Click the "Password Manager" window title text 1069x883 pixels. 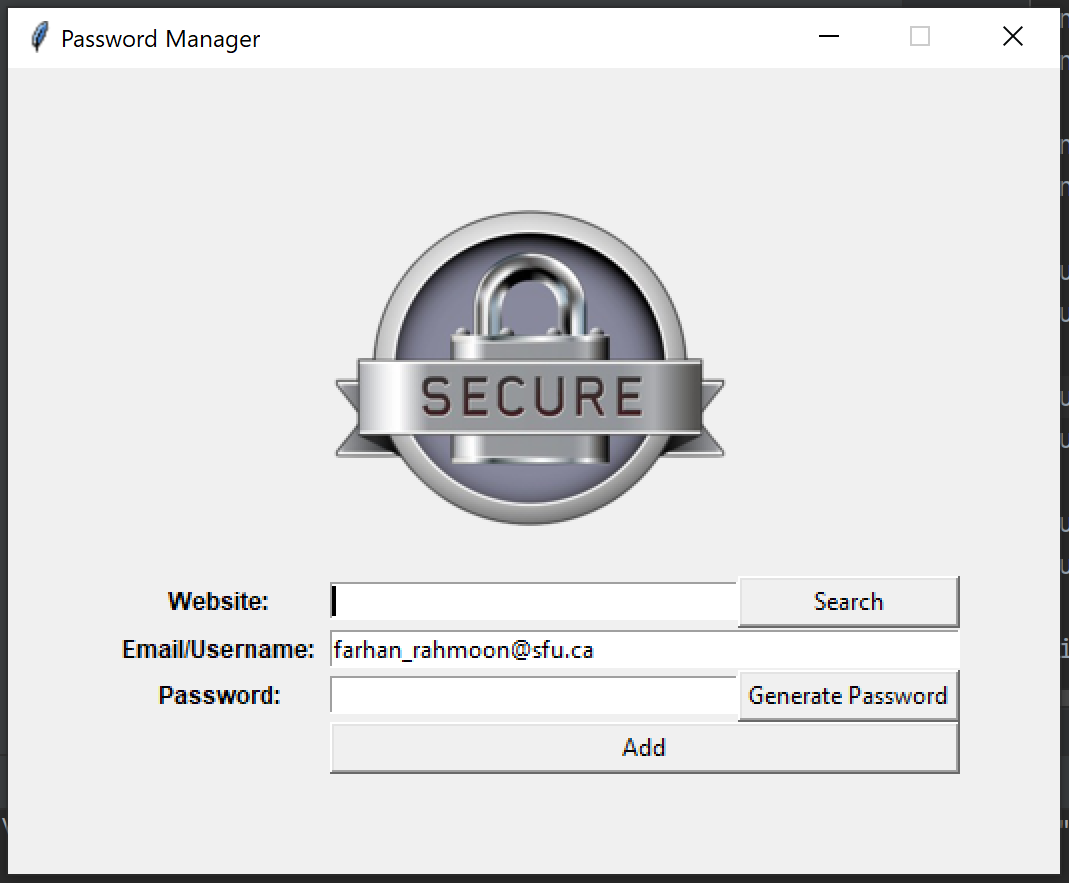tap(160, 39)
